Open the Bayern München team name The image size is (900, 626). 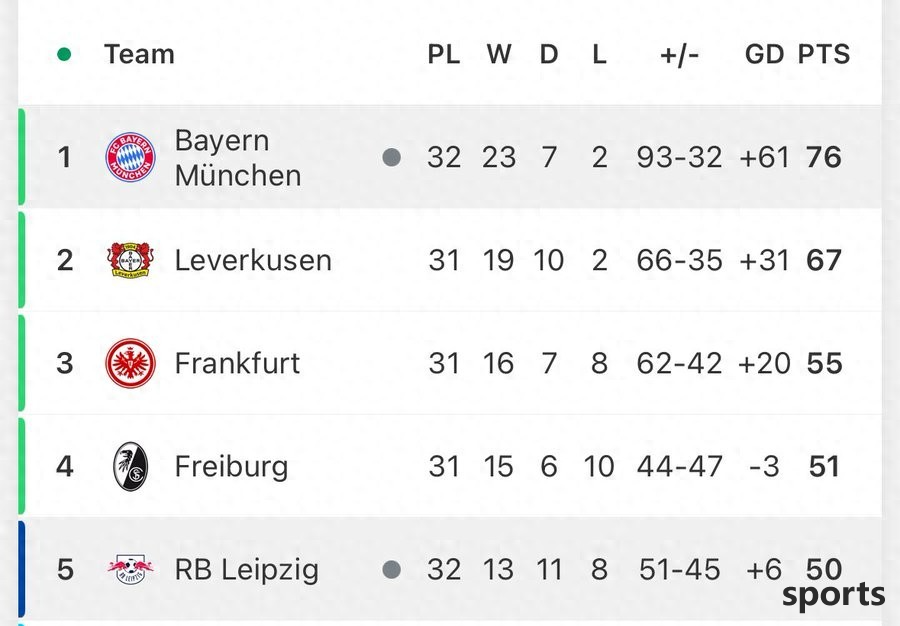[x=238, y=158]
